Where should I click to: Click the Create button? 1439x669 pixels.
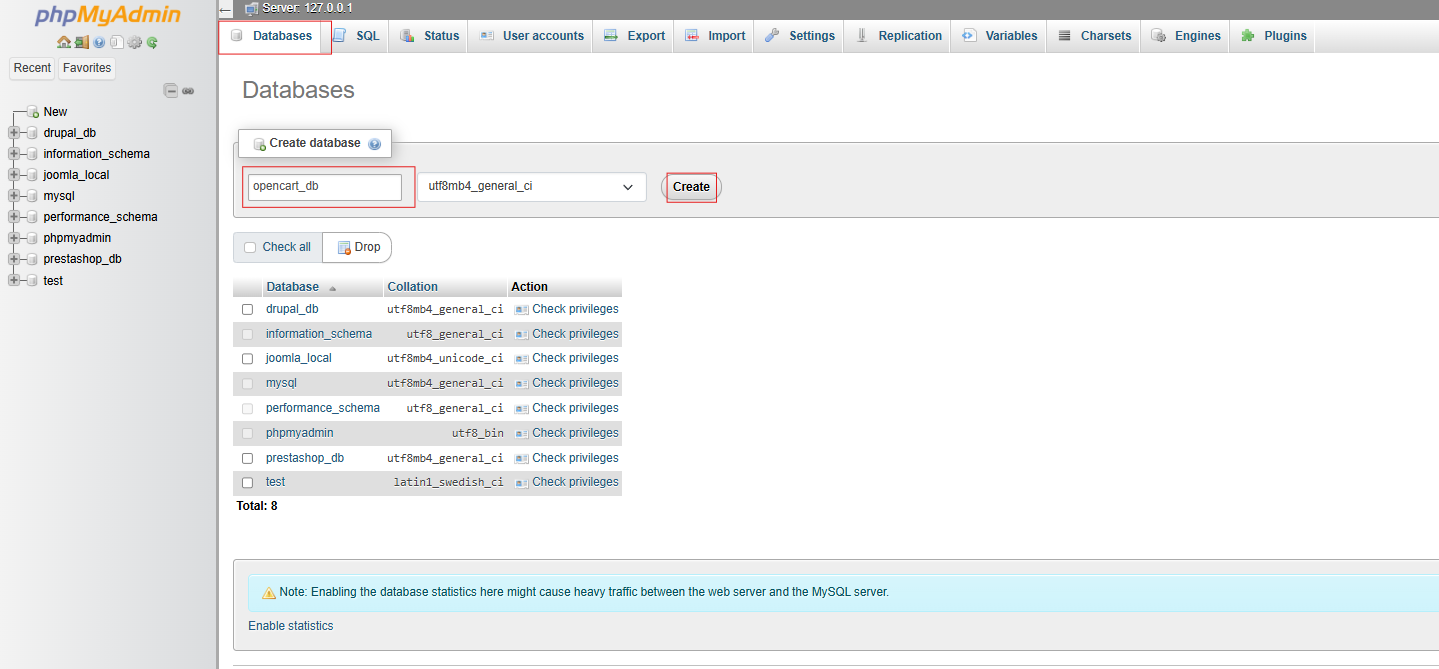[x=690, y=187]
